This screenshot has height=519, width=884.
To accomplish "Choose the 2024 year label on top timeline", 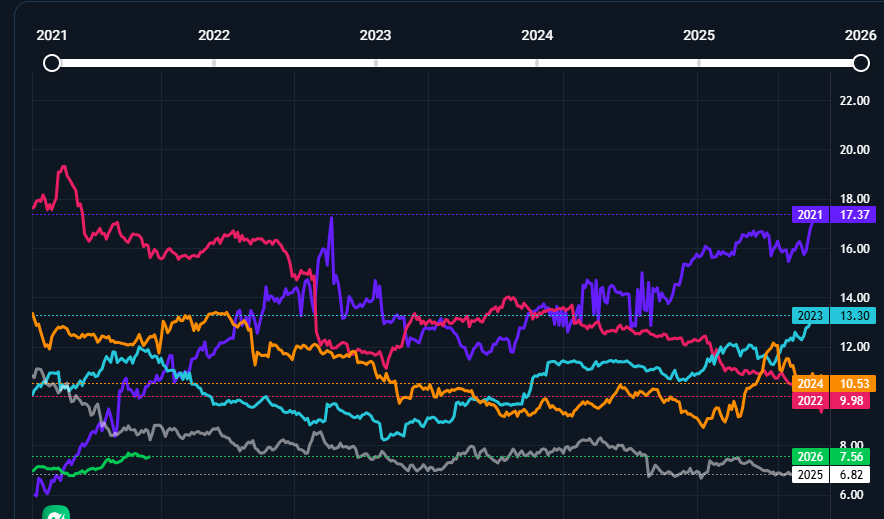I will tap(537, 34).
